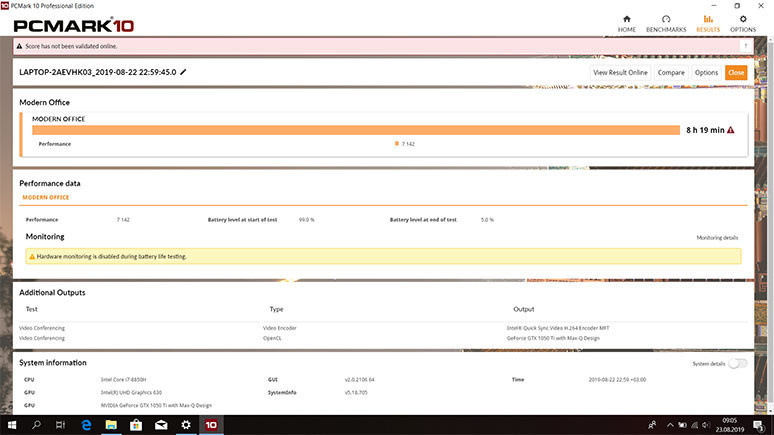Select GeForce GTX 1050 Ti output text
774x435 pixels.
click(x=553, y=338)
